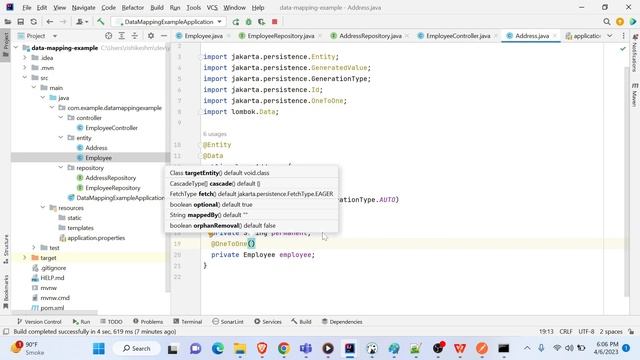Open the Services tool window

268,322
